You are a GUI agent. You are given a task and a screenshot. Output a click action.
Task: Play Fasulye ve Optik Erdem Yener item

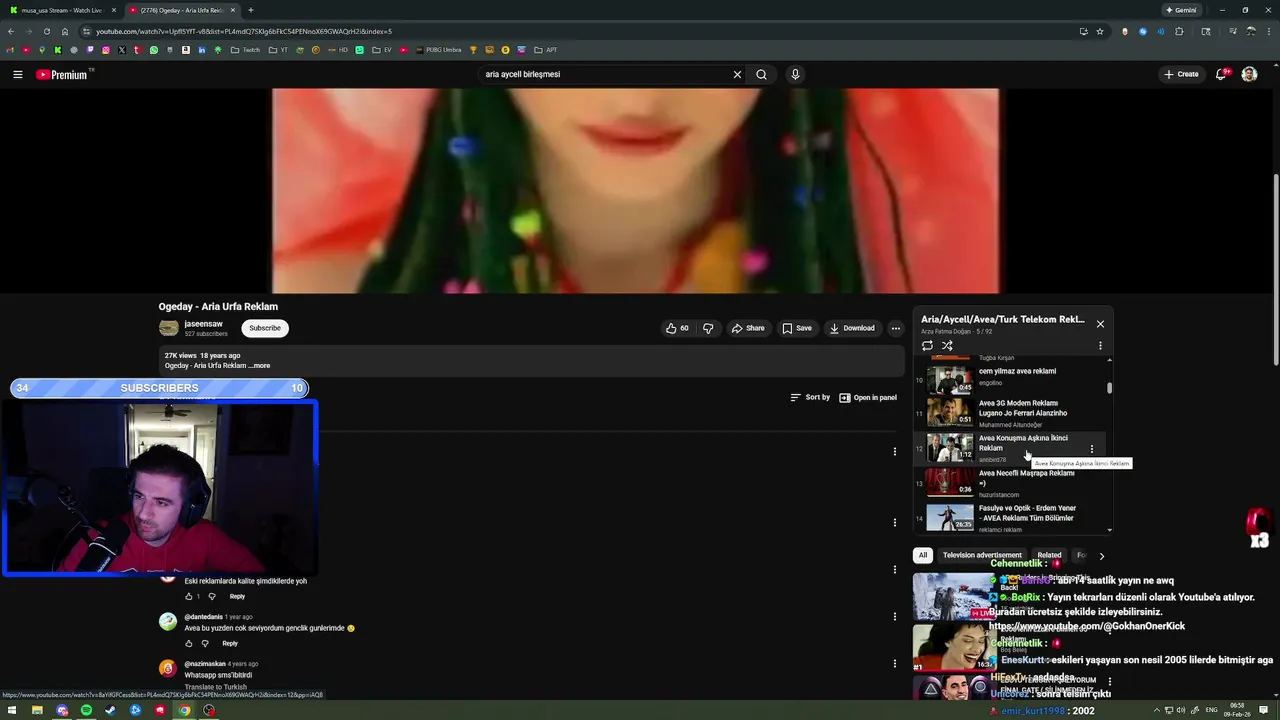pos(1010,518)
